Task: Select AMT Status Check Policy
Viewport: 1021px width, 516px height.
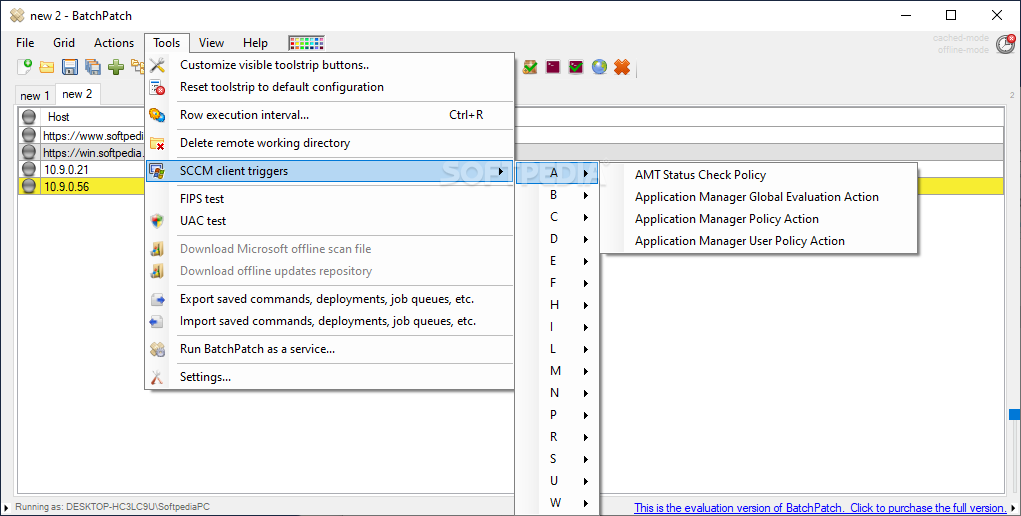Action: pyautogui.click(x=759, y=175)
